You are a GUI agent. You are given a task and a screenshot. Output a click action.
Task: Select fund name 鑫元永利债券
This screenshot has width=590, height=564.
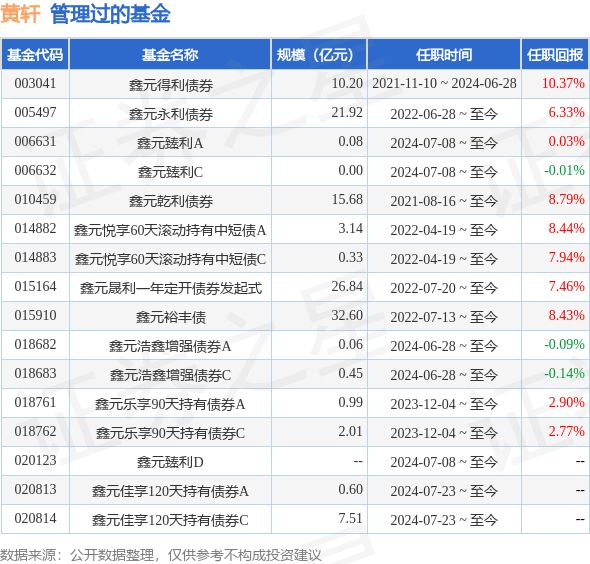pos(171,114)
